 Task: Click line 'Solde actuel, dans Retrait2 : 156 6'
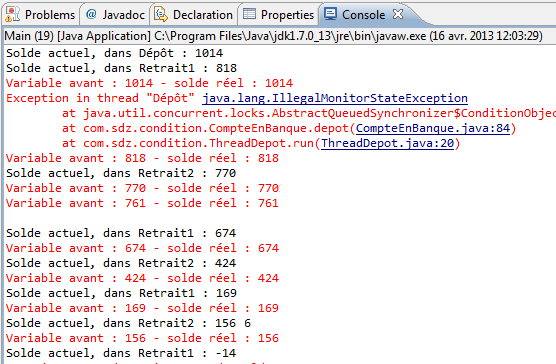click(x=128, y=323)
